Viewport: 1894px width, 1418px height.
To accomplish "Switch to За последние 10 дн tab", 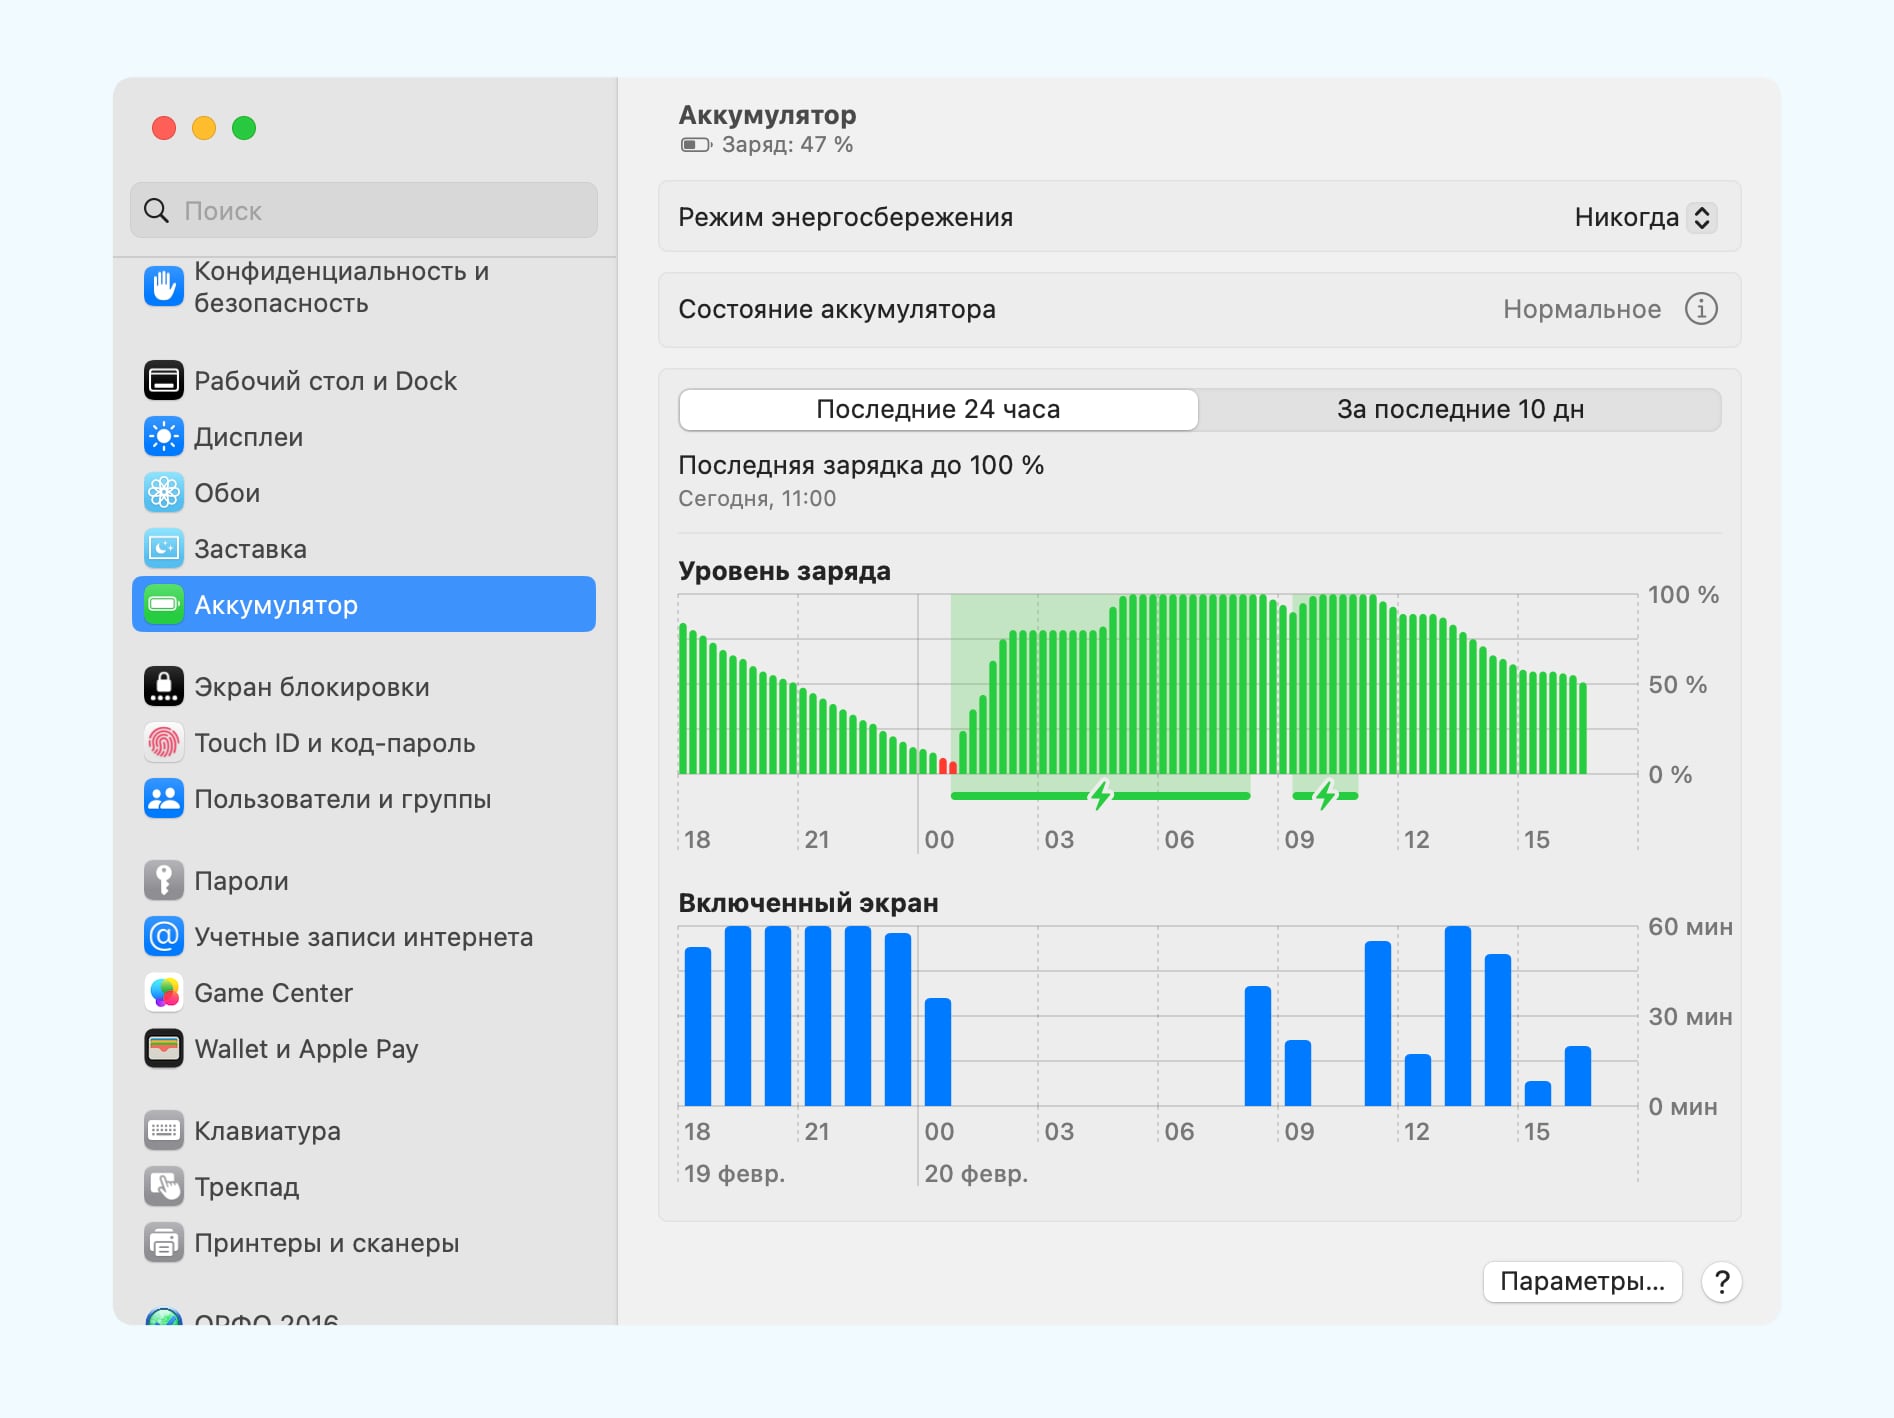I will click(x=1460, y=410).
